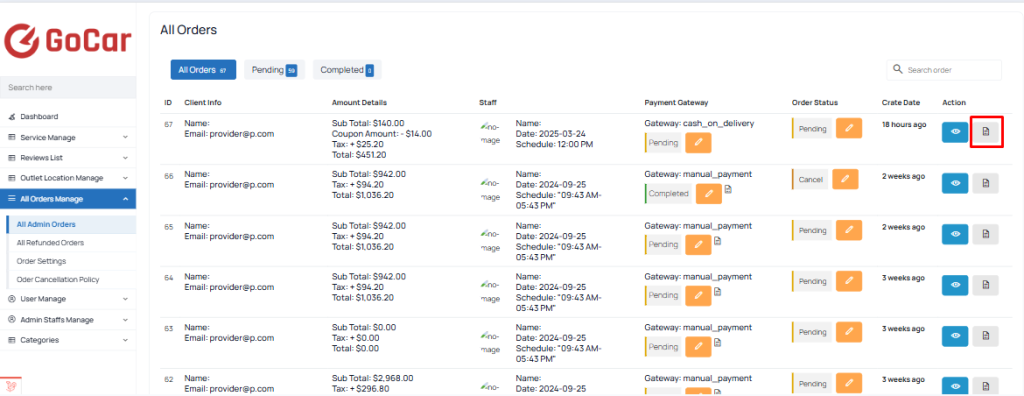Click the Search order input field
The image size is (1024, 396).
(944, 70)
